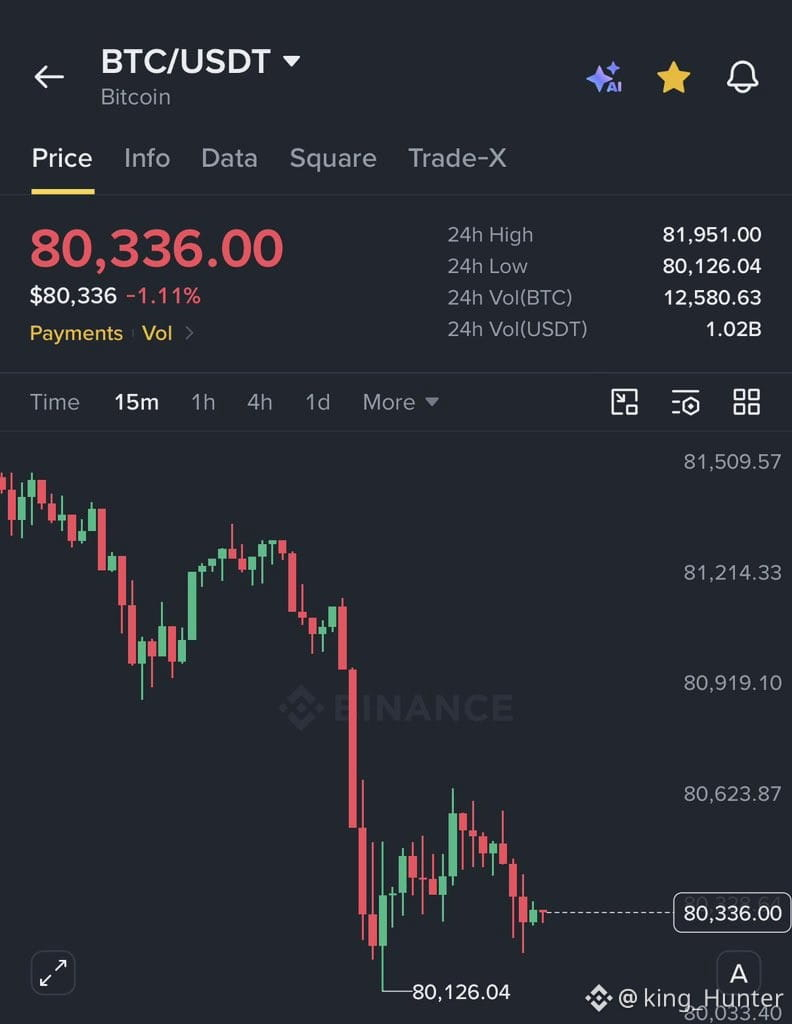Screen dimensions: 792x1024
Task: Switch to the Info tab
Action: click(147, 158)
